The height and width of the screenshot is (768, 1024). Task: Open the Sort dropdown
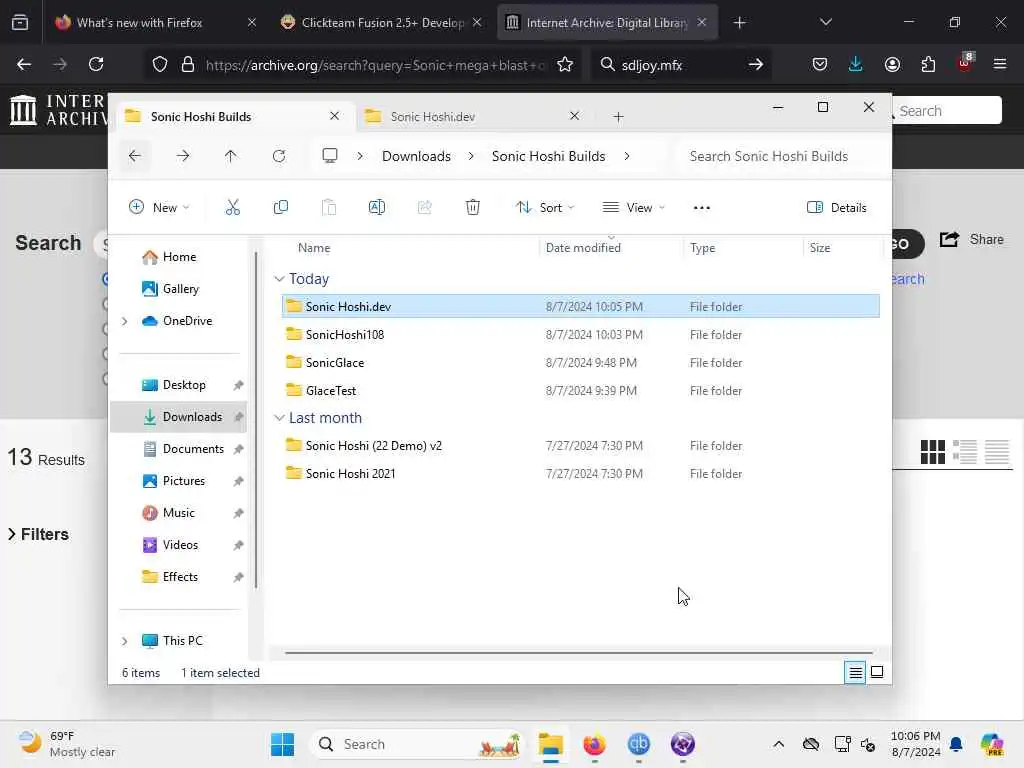pyautogui.click(x=545, y=208)
